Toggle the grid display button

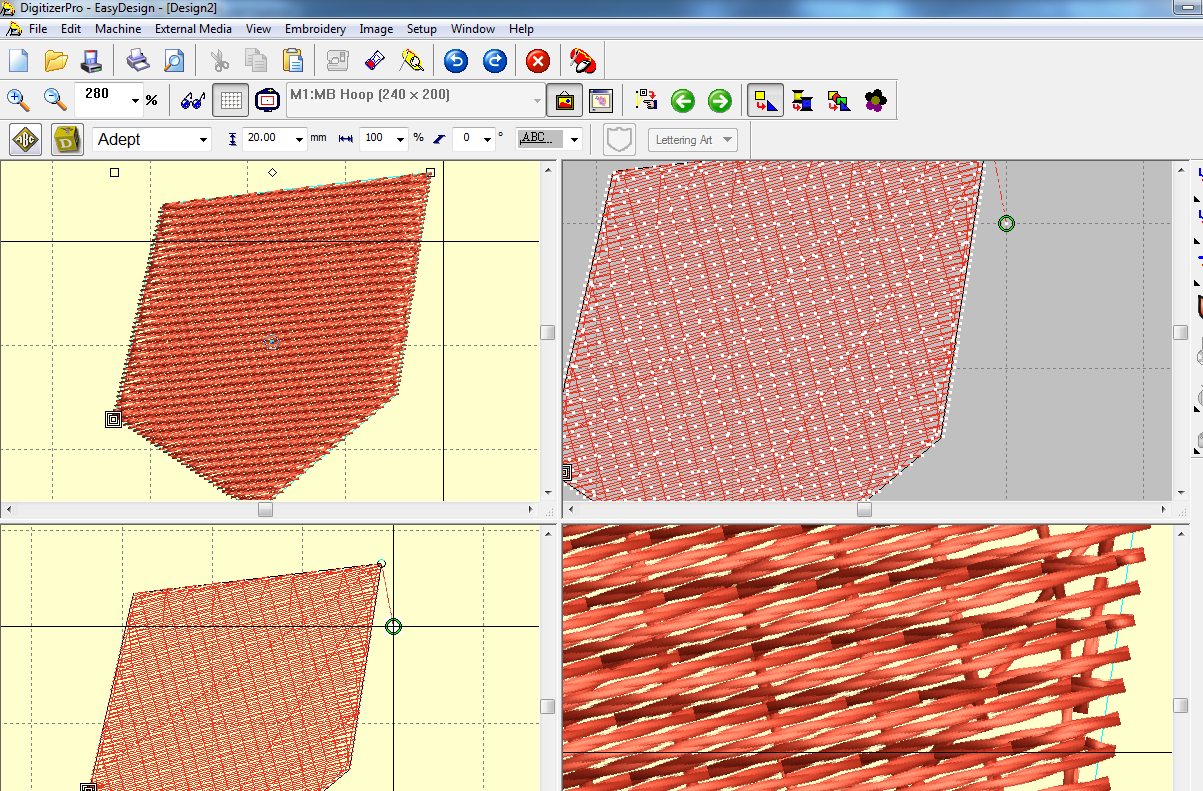click(231, 100)
